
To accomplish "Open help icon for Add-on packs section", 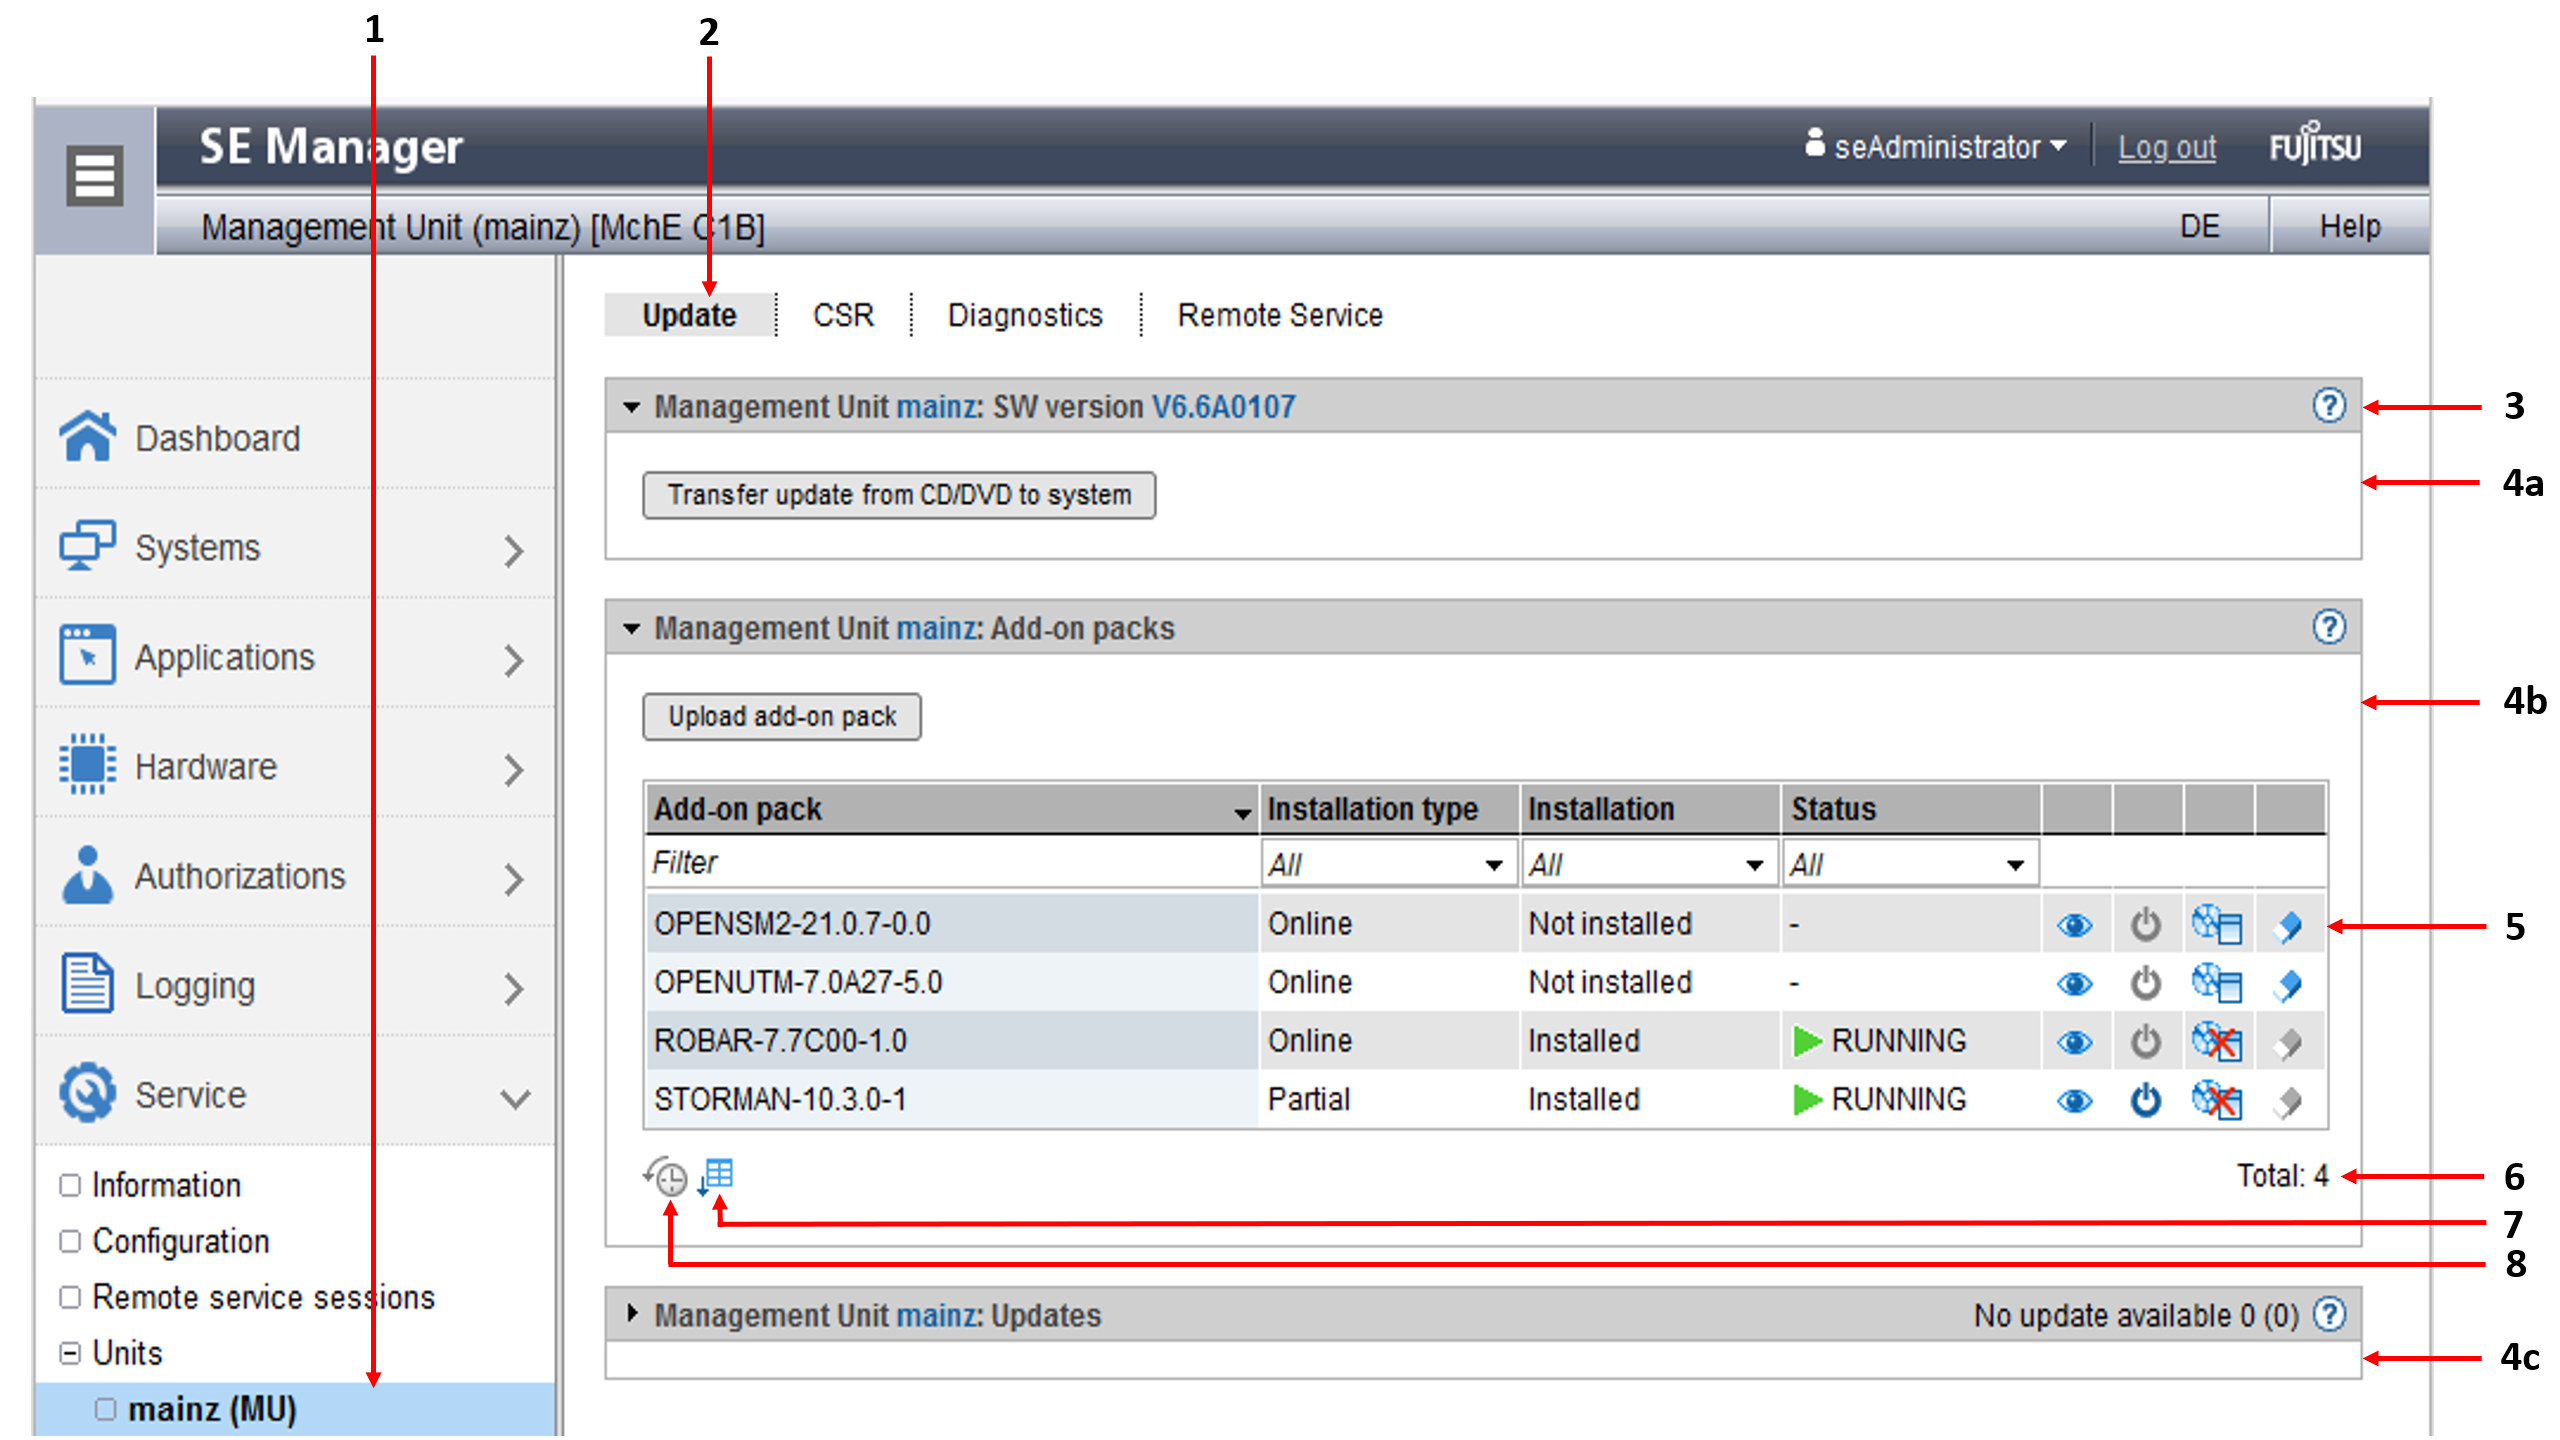I will click(x=2329, y=628).
